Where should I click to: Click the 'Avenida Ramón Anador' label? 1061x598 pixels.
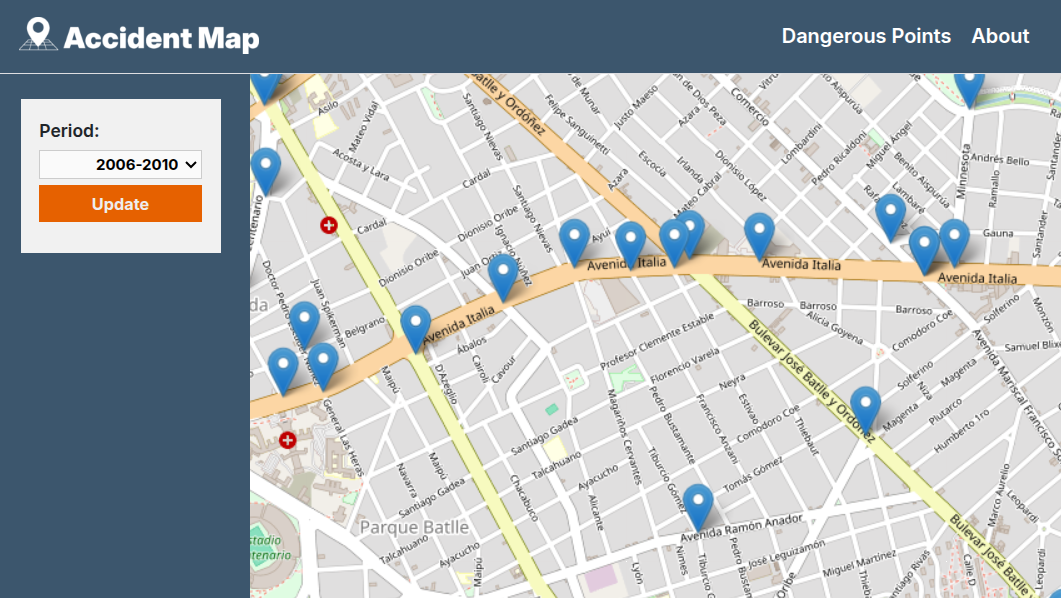(741, 528)
